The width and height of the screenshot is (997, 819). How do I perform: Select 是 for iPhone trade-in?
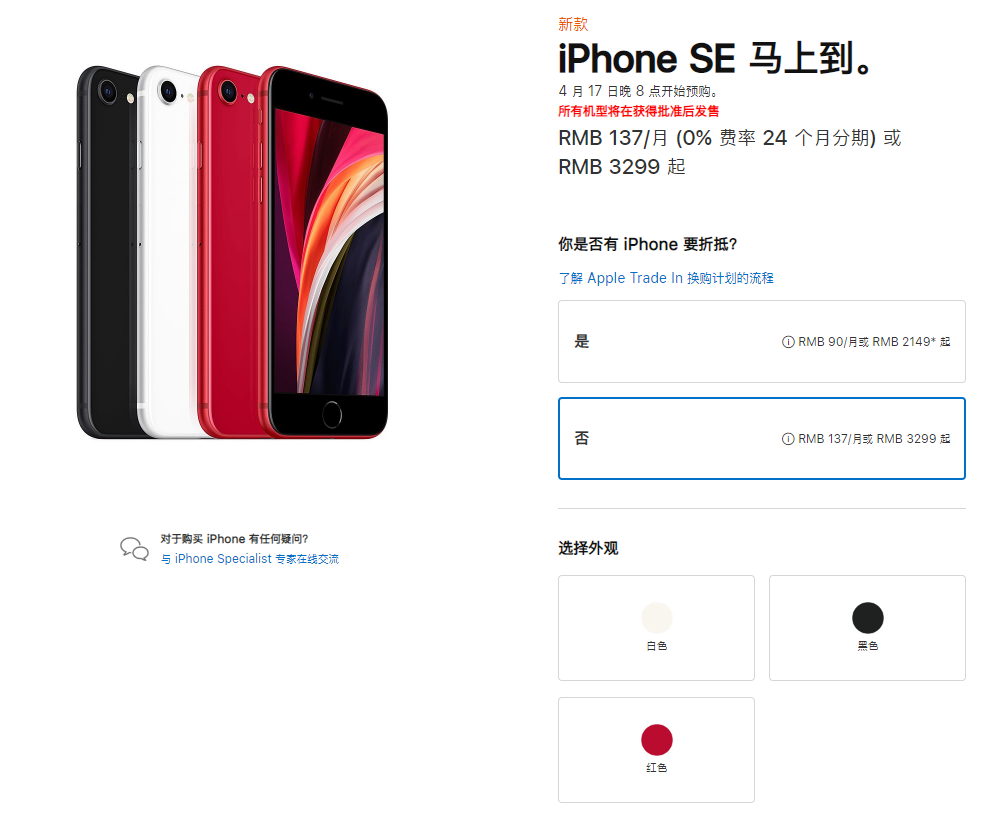coord(762,341)
